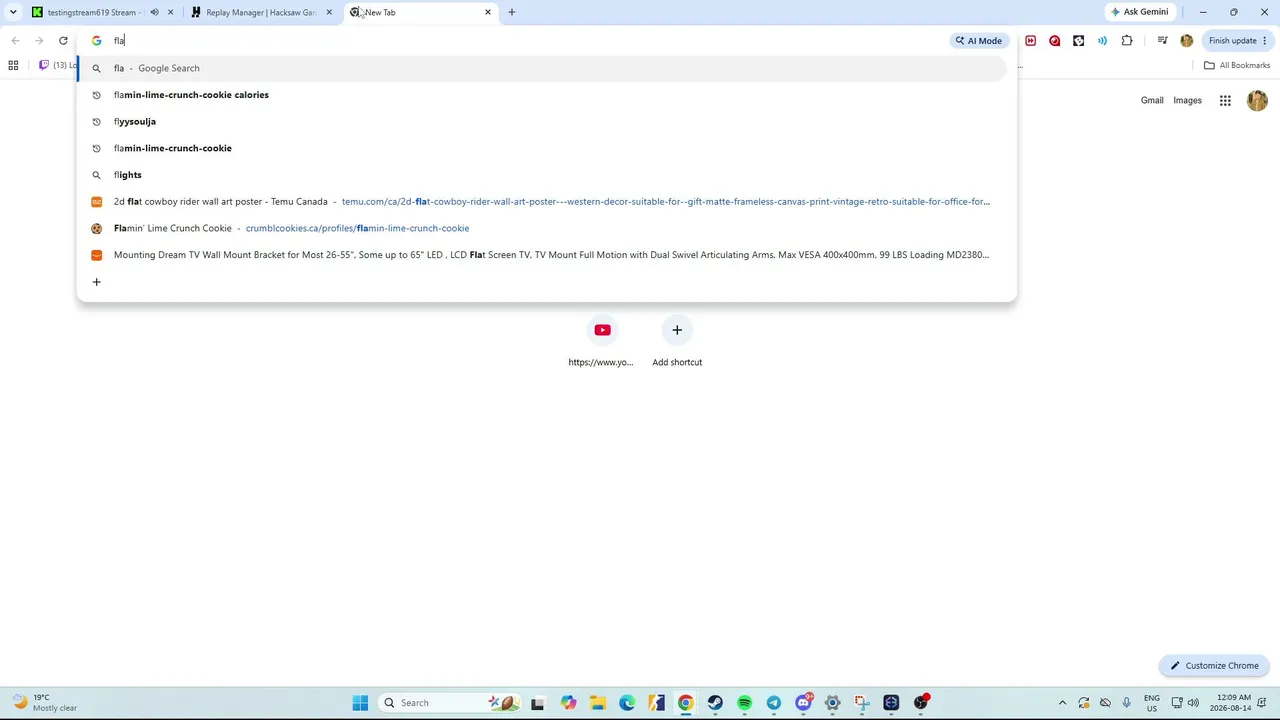Mute the testingstream619 tab audio icon

[x=154, y=12]
